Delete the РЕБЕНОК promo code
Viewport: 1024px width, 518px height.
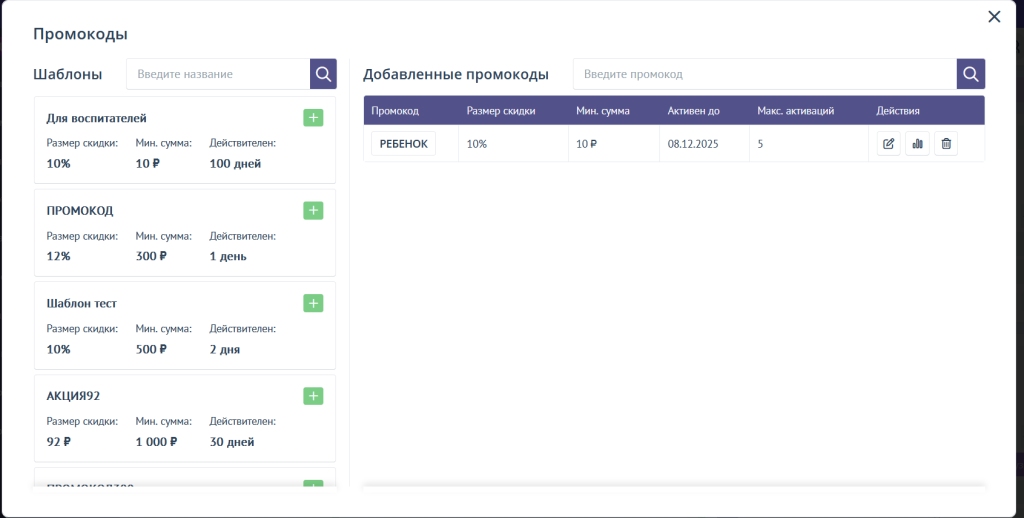(946, 144)
